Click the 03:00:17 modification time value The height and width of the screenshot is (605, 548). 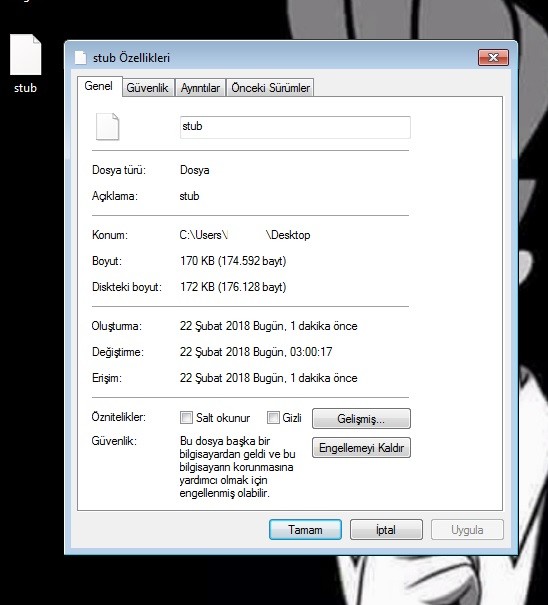click(311, 352)
